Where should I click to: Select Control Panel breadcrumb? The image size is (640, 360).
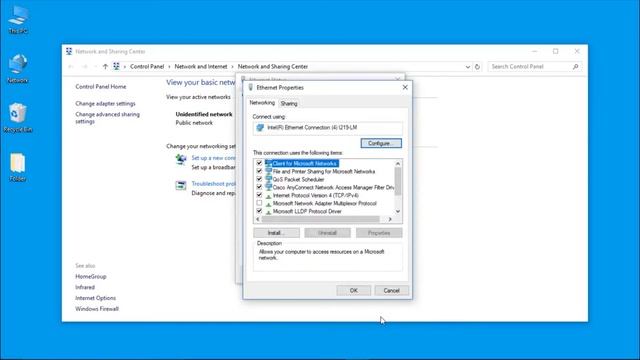click(147, 67)
